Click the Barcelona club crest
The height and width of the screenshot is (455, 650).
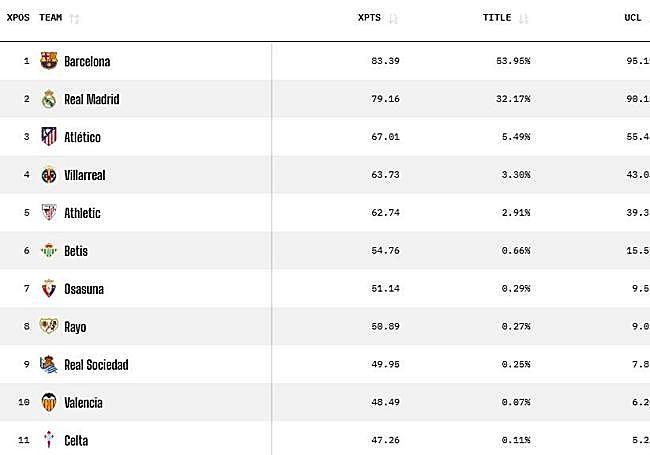pyautogui.click(x=49, y=61)
